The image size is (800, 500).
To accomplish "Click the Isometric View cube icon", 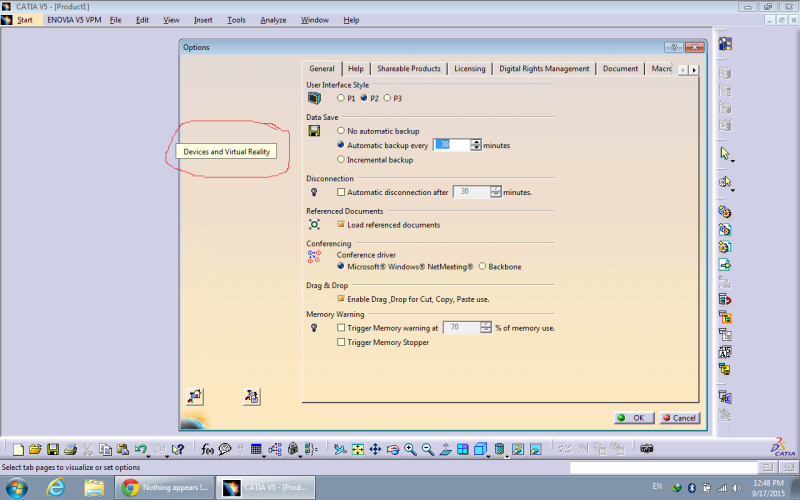I will click(x=480, y=449).
